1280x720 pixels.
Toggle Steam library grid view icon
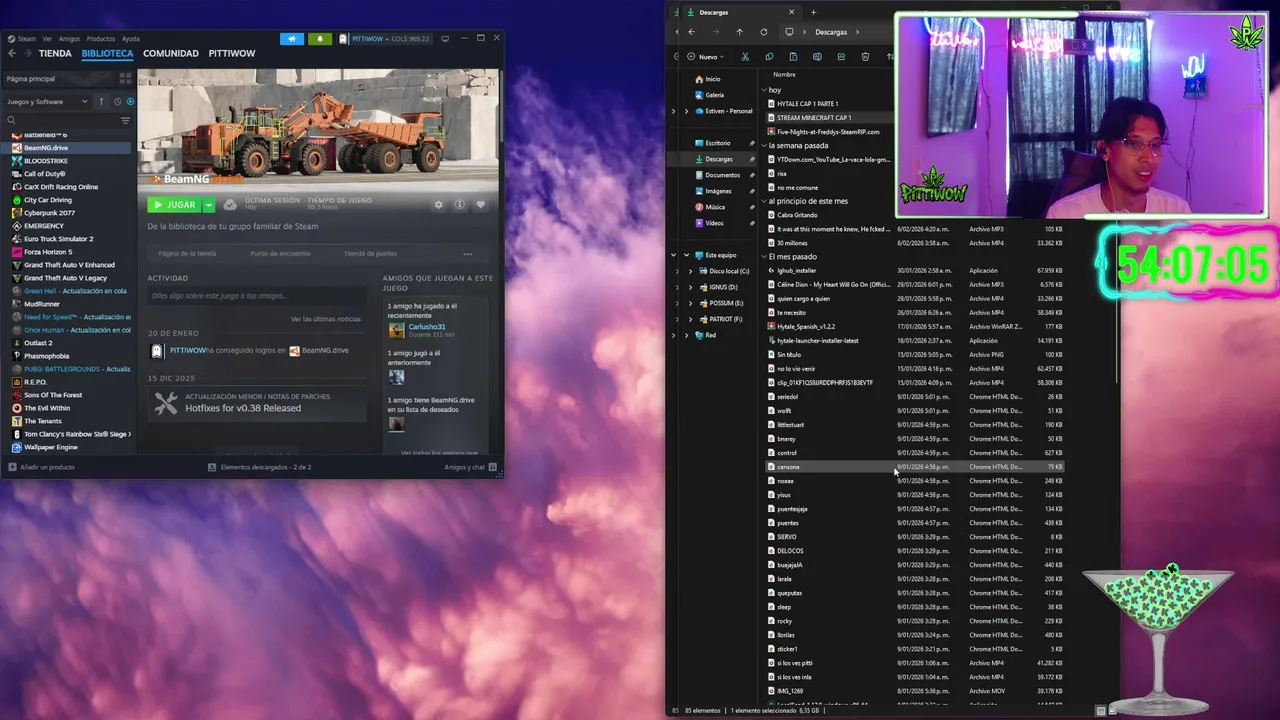point(125,78)
